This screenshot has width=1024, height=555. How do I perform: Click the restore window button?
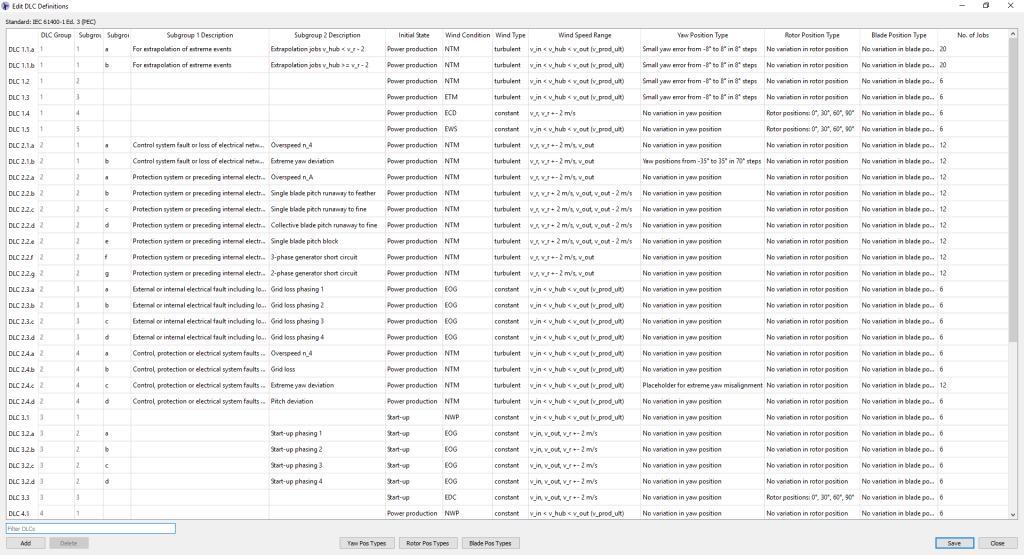985,6
